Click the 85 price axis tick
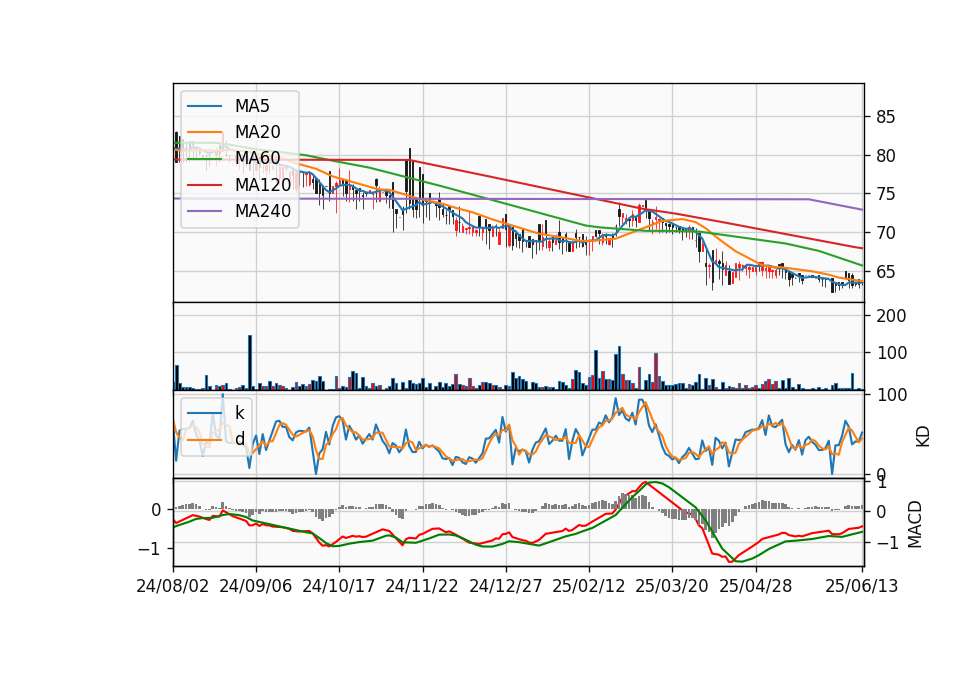The image size is (960, 690). (x=885, y=117)
